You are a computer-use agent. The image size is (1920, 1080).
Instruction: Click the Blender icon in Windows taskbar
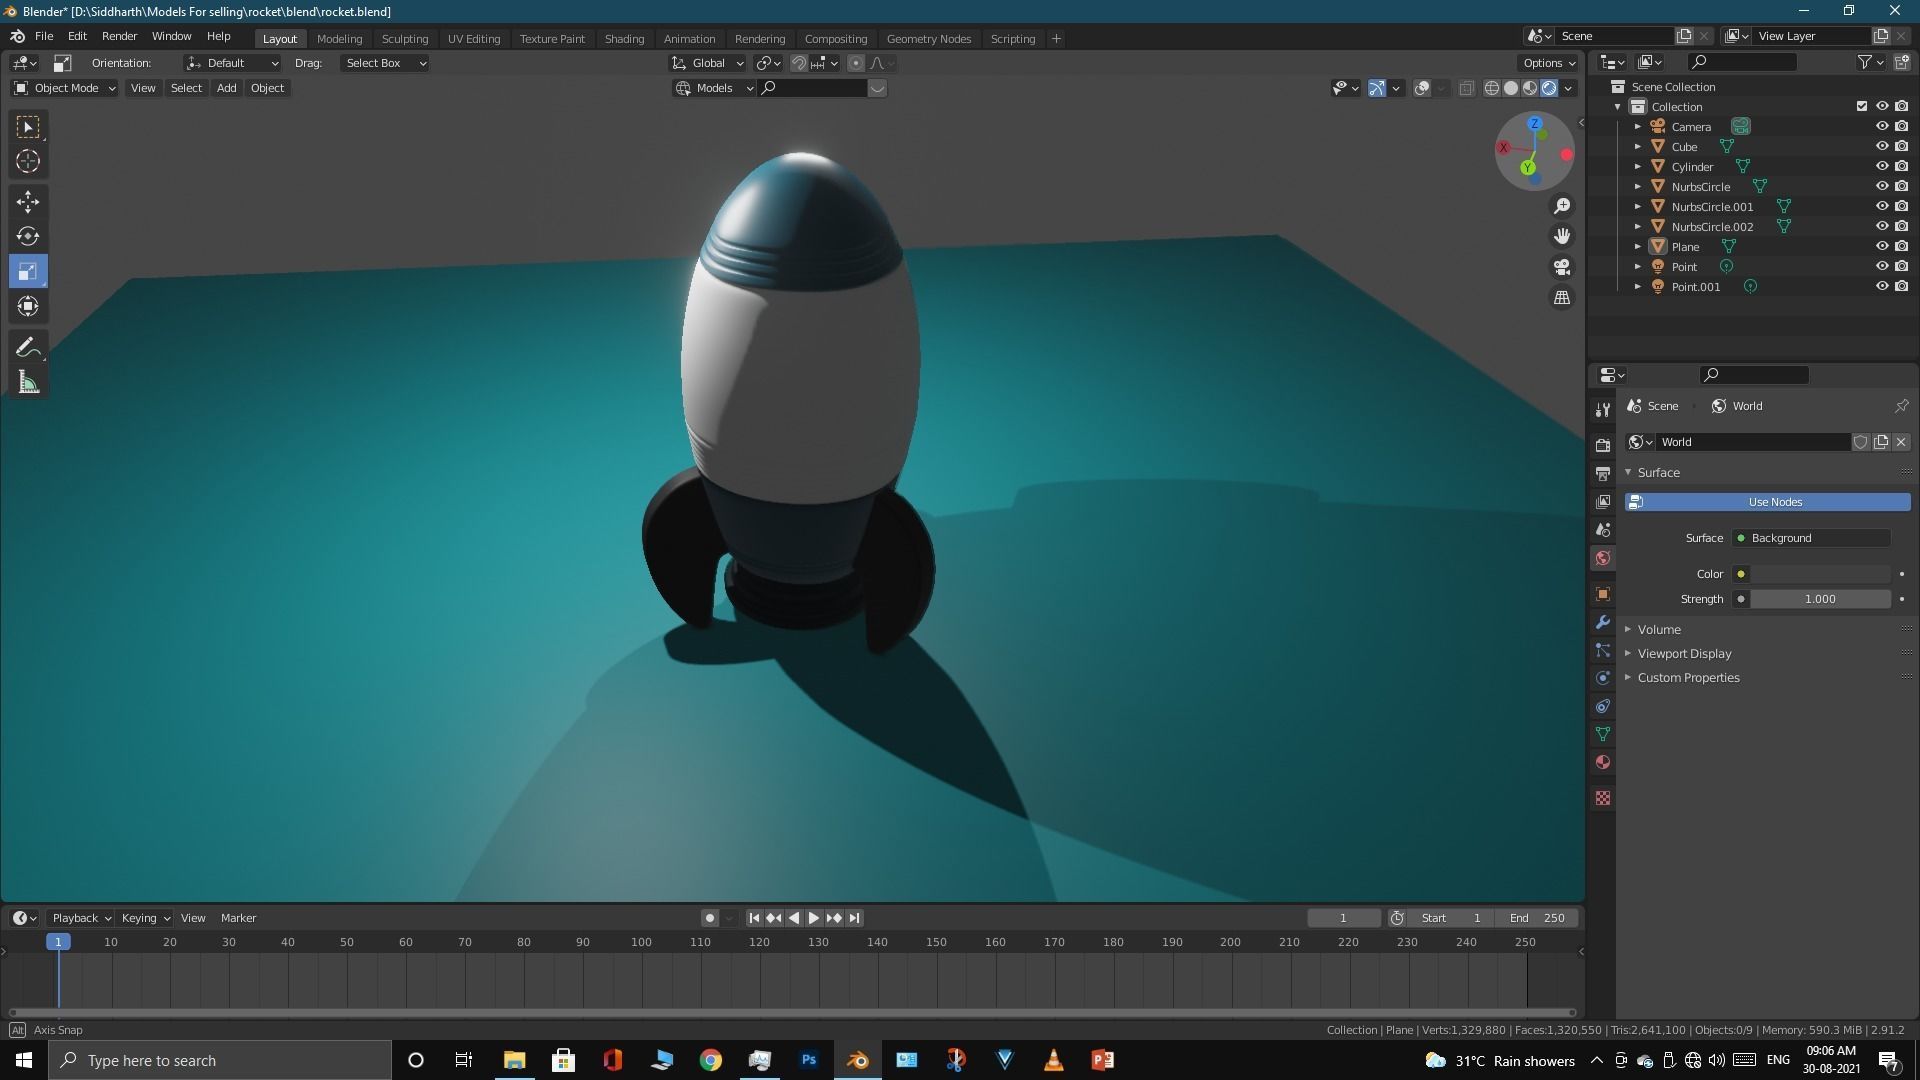pyautogui.click(x=857, y=1060)
